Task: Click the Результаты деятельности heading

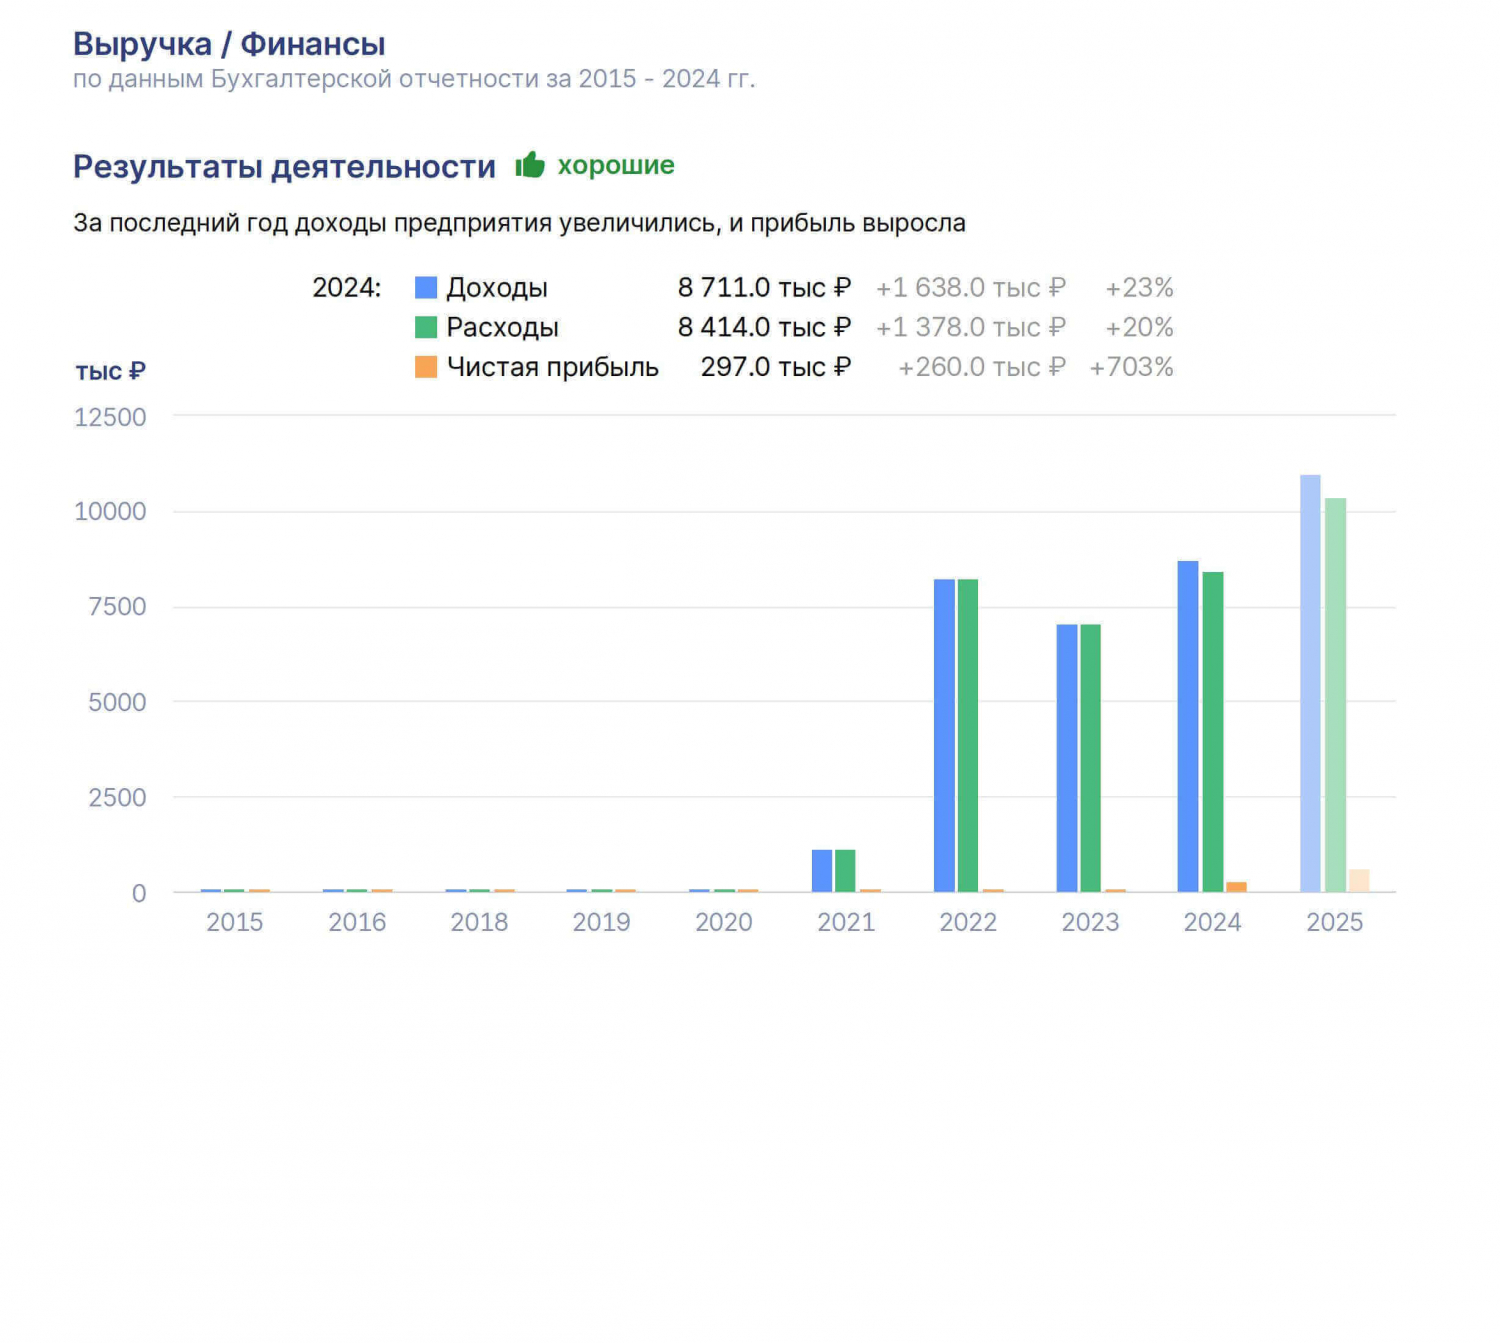Action: (284, 166)
